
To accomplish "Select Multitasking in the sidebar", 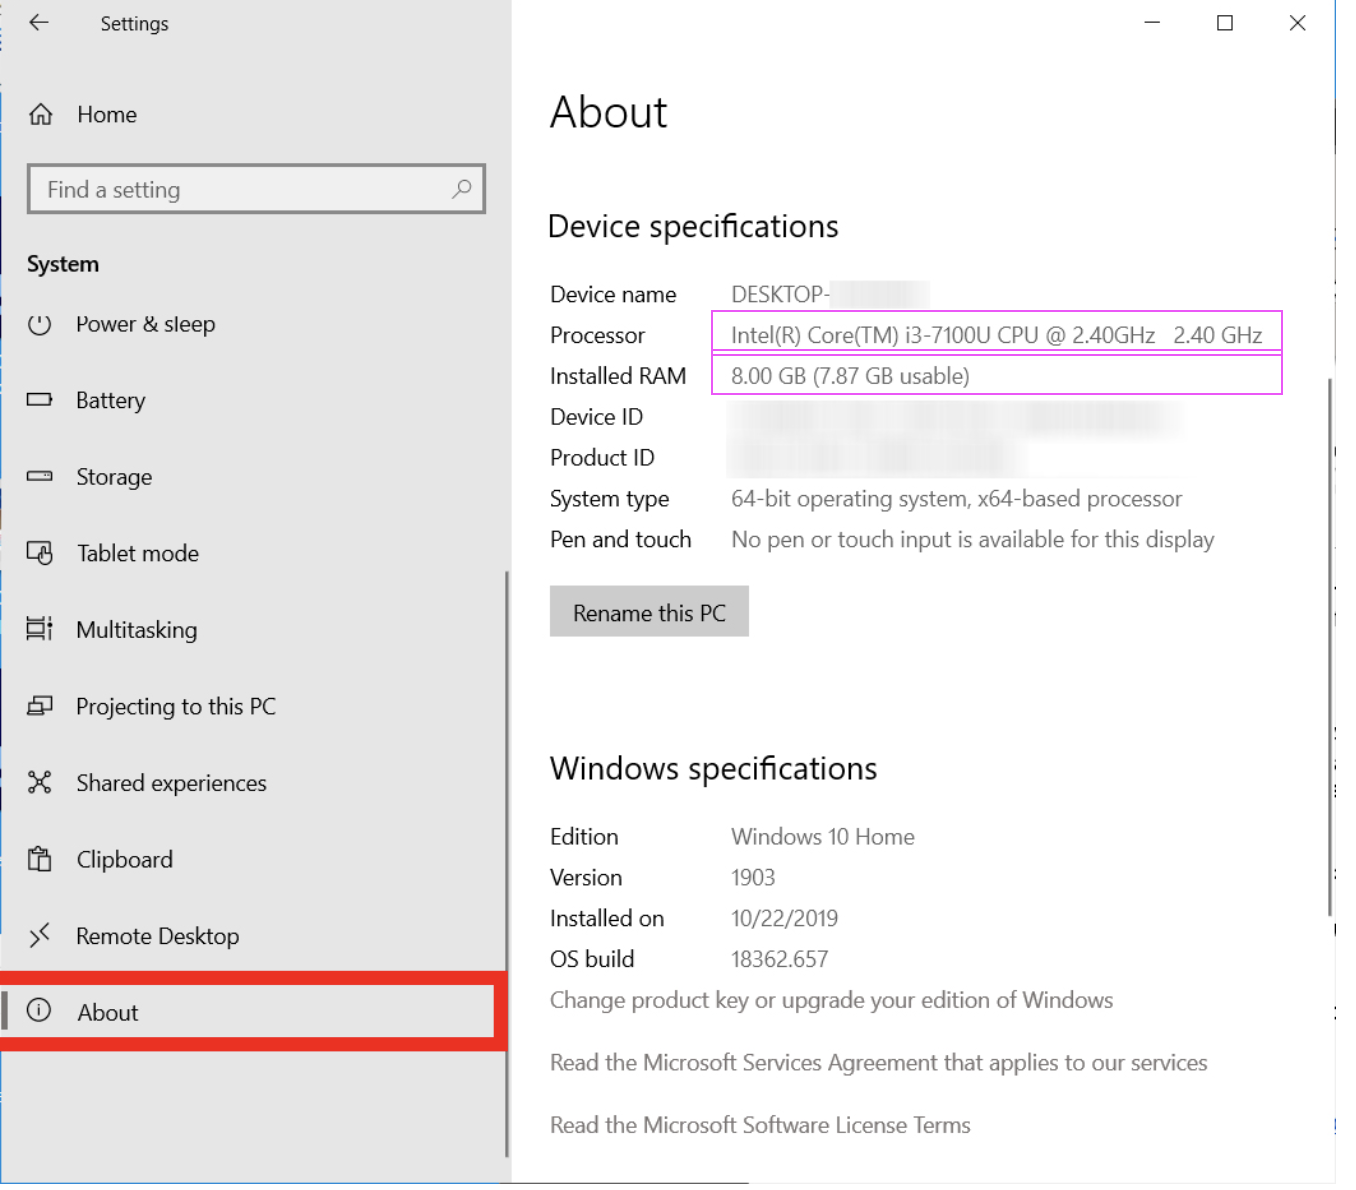I will pyautogui.click(x=137, y=630).
